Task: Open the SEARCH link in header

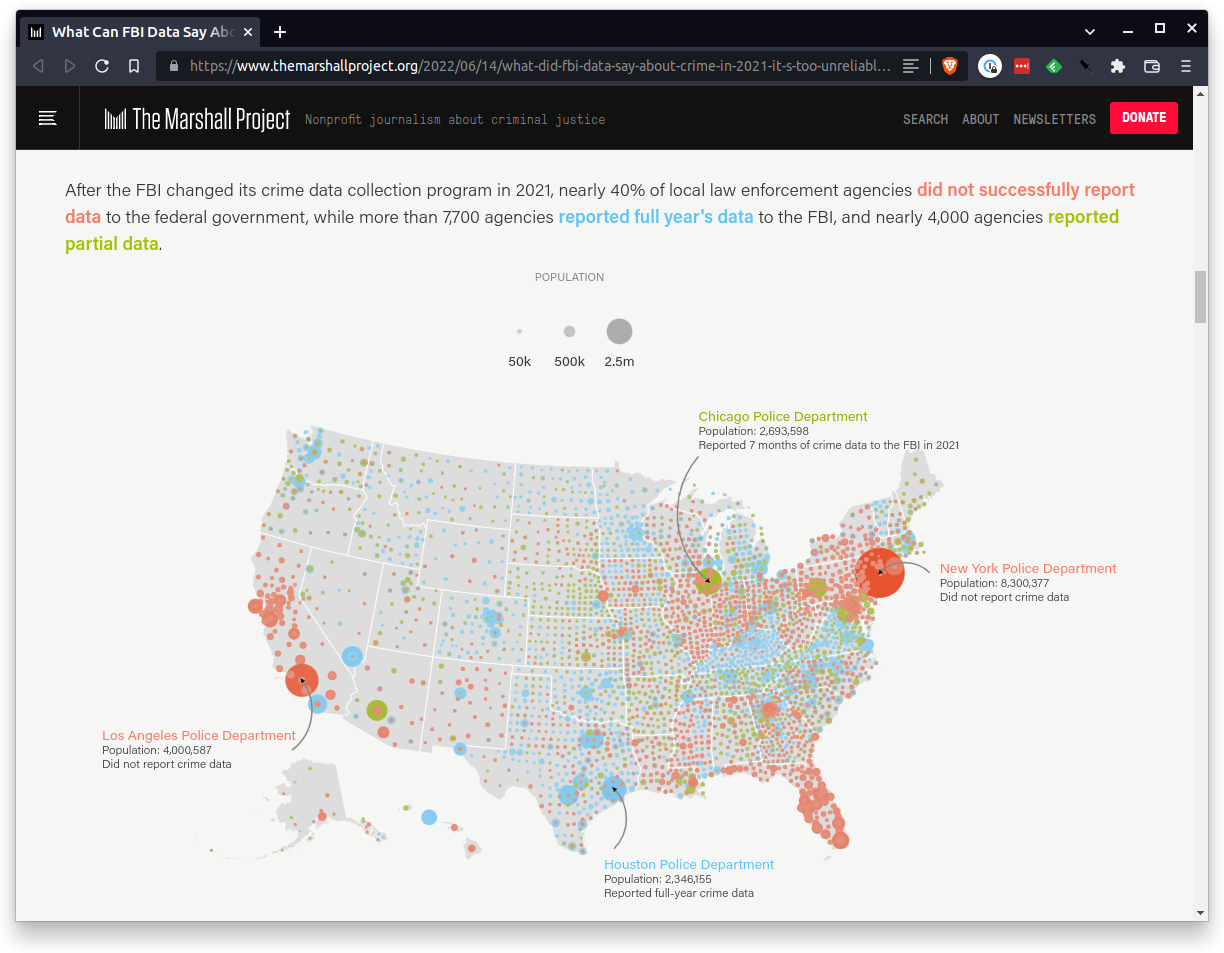Action: 925,119
